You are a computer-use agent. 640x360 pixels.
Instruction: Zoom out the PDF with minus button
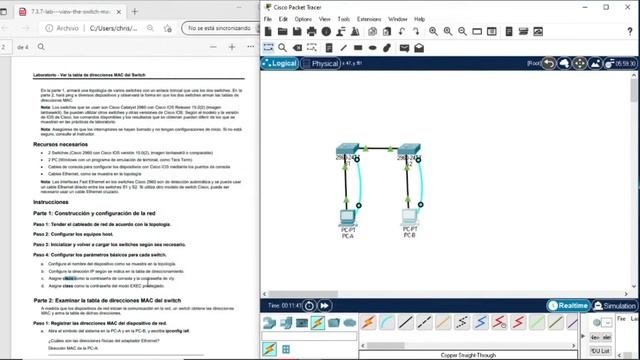(x=213, y=47)
